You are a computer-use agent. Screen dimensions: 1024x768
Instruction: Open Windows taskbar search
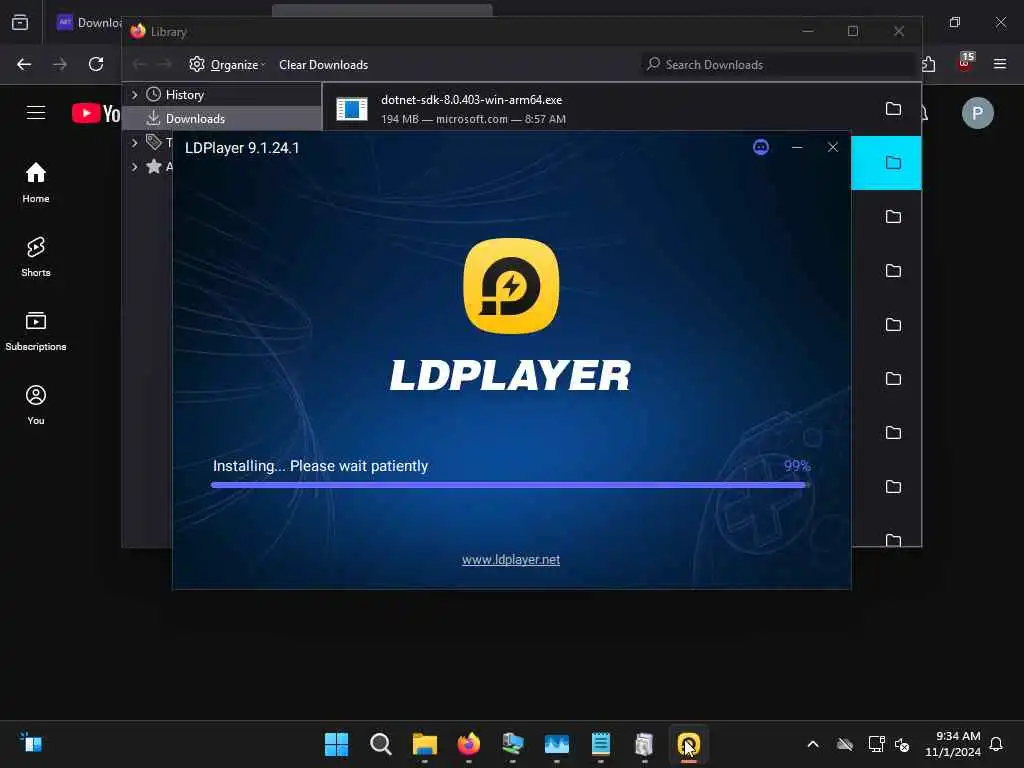click(x=380, y=744)
